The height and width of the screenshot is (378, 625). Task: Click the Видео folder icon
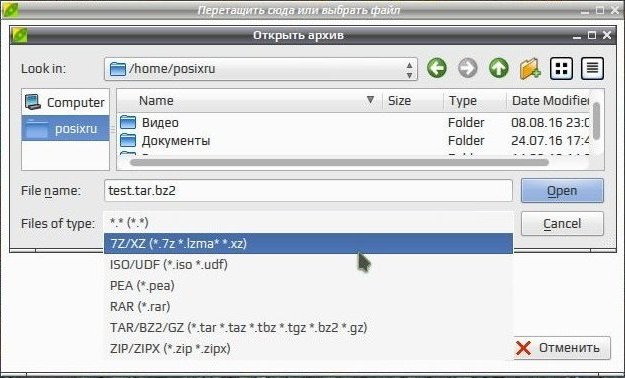(x=128, y=122)
